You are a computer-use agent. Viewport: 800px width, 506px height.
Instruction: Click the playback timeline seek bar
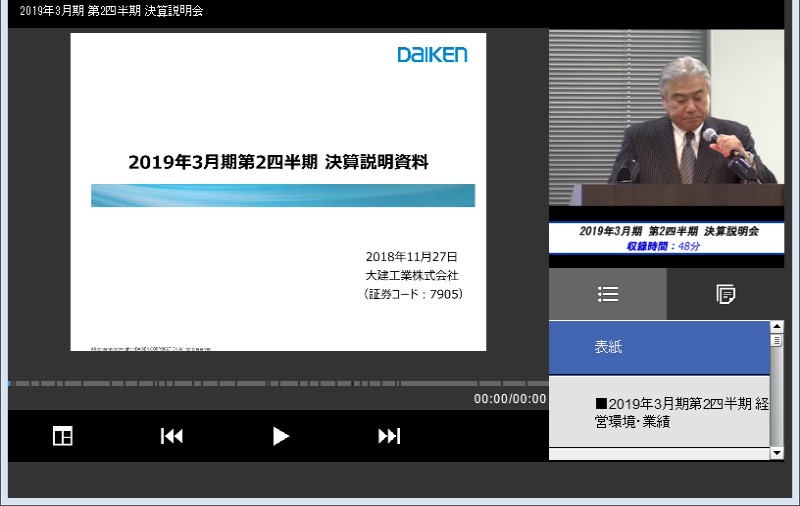tap(278, 383)
